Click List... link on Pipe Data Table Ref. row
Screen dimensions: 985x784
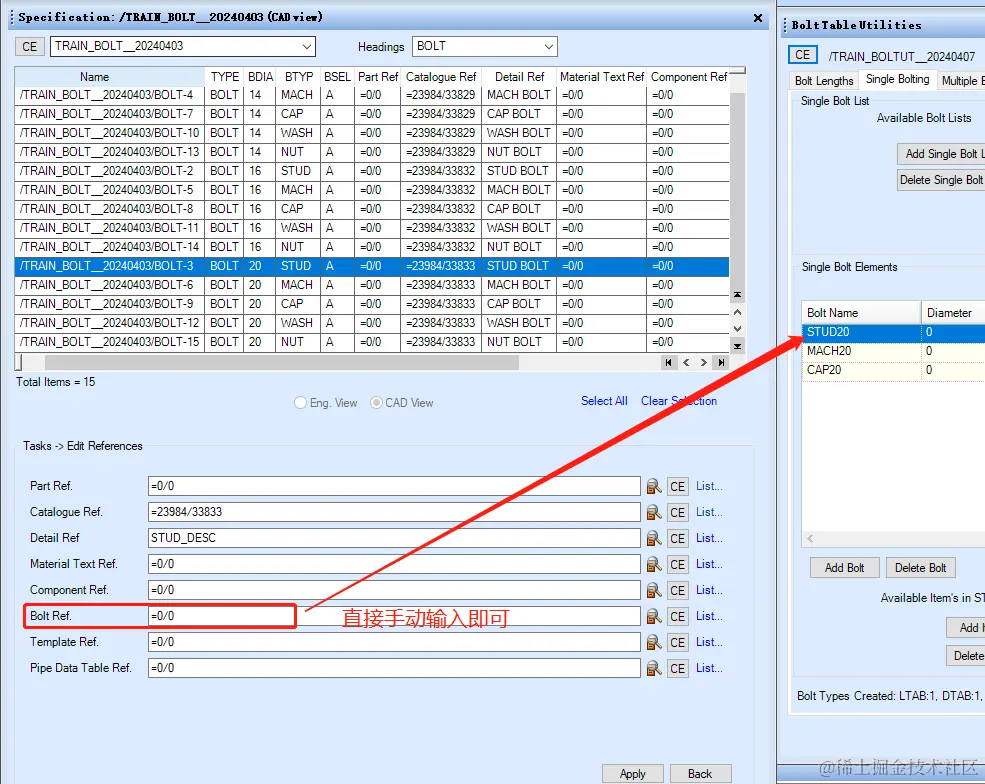[x=709, y=668]
